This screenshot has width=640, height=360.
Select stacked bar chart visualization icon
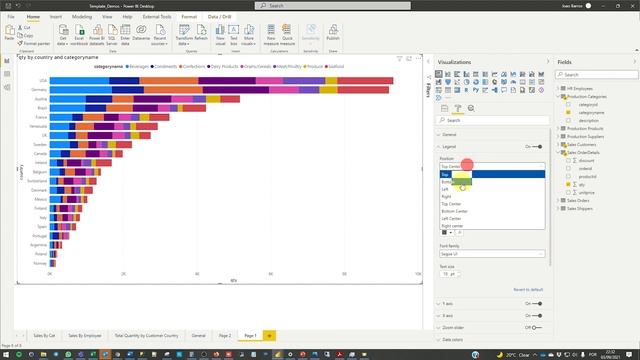click(x=439, y=74)
